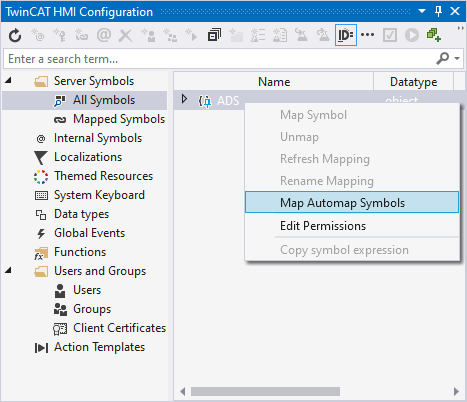The image size is (467, 402).
Task: Click the collapse all windows icon
Action: [214, 35]
